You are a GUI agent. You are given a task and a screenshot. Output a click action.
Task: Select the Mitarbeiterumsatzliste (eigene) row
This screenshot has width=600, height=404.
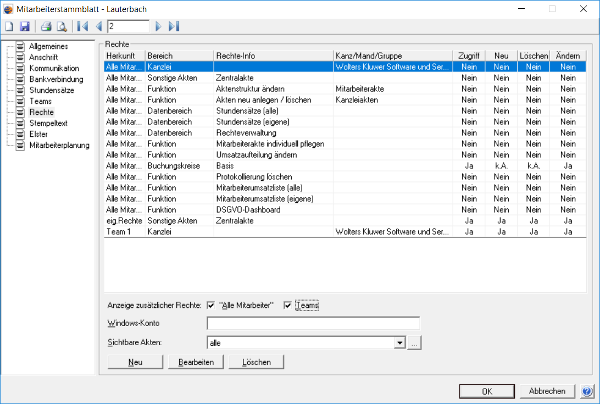(x=345, y=199)
